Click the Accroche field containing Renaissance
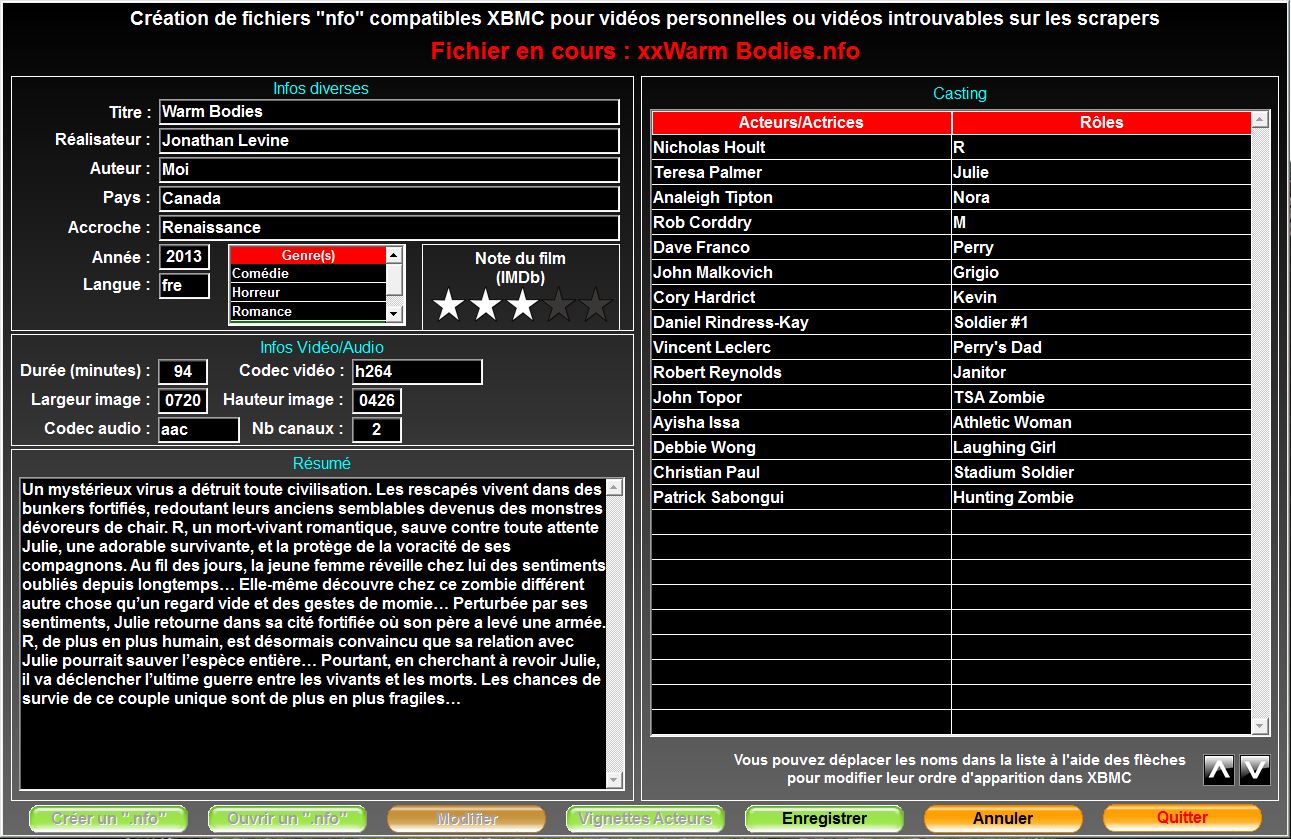Image resolution: width=1291 pixels, height=839 pixels. [x=389, y=228]
